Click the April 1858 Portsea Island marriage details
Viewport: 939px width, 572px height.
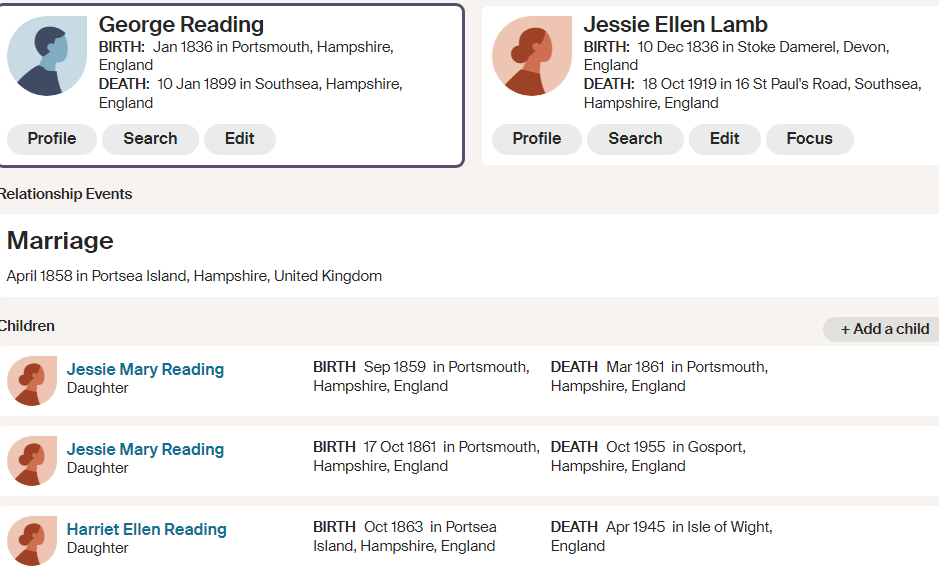click(x=194, y=276)
